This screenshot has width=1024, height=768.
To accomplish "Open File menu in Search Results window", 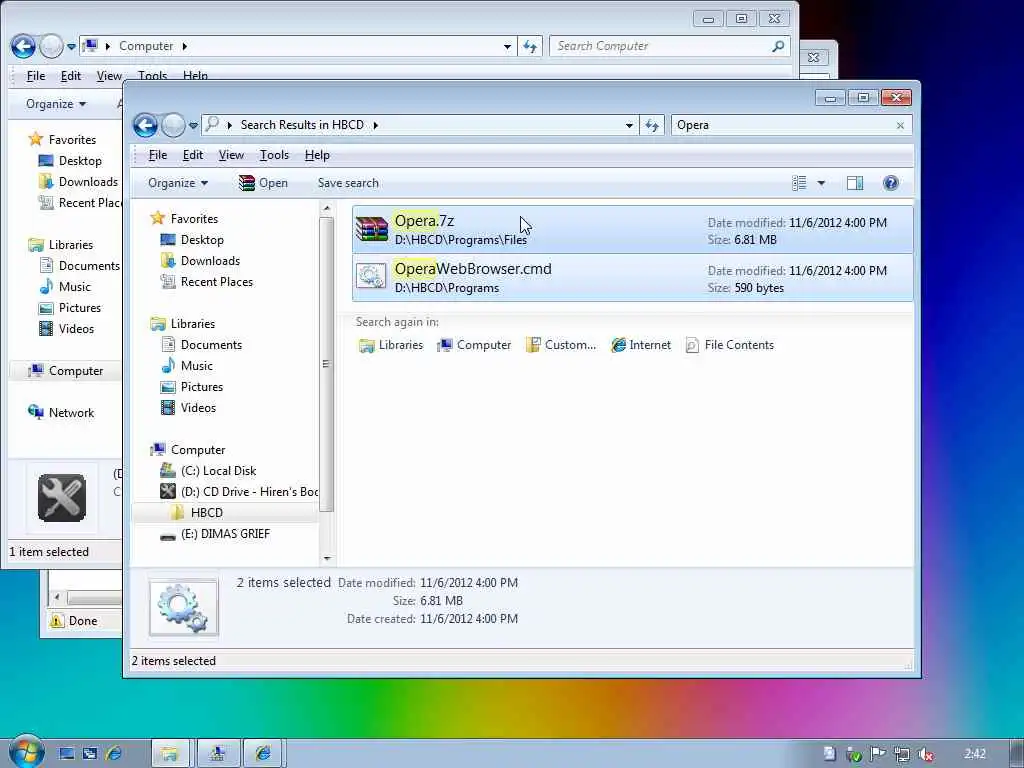I will (x=157, y=155).
